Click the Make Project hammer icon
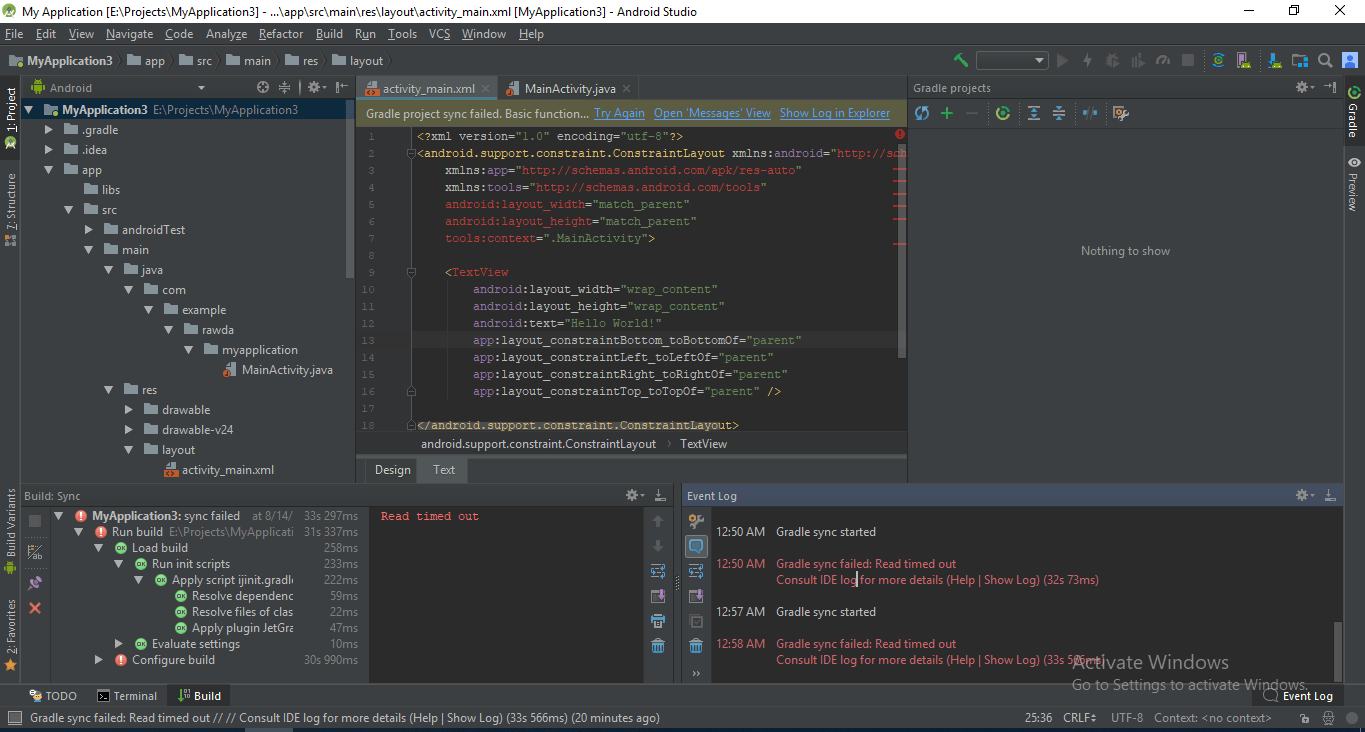The width and height of the screenshot is (1365, 732). 961,61
